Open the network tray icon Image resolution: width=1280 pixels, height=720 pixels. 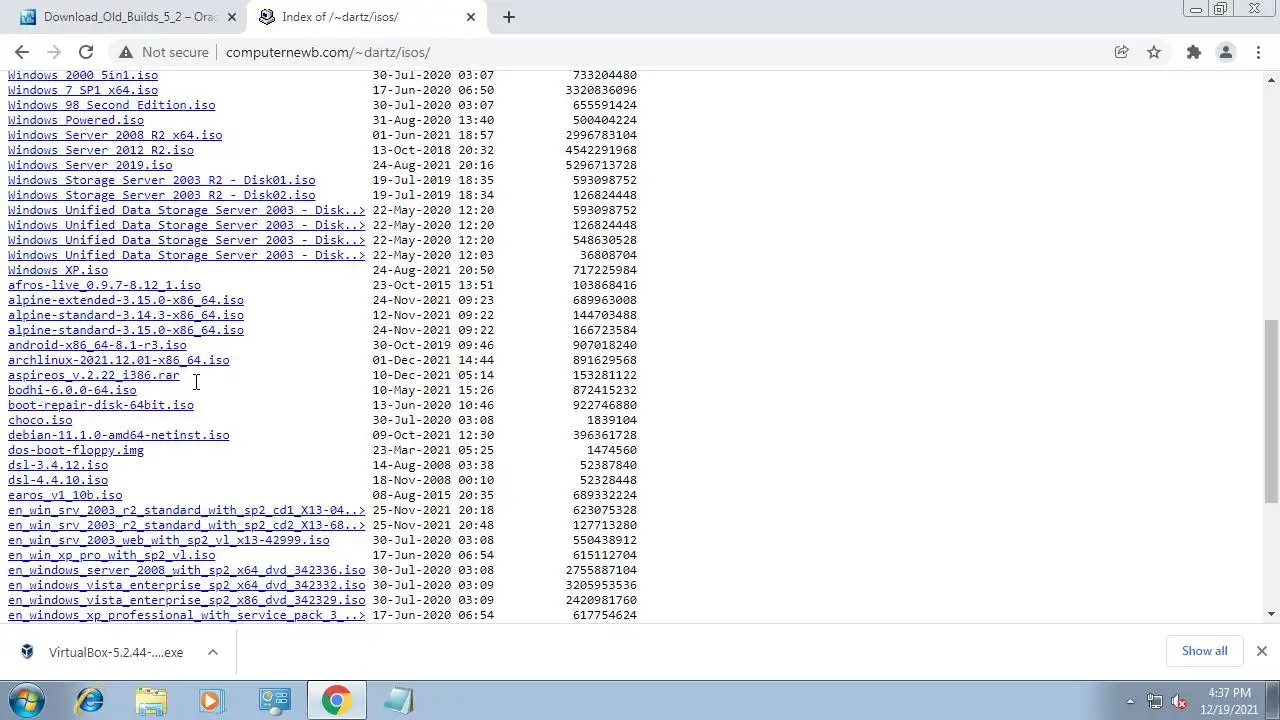tap(1155, 701)
